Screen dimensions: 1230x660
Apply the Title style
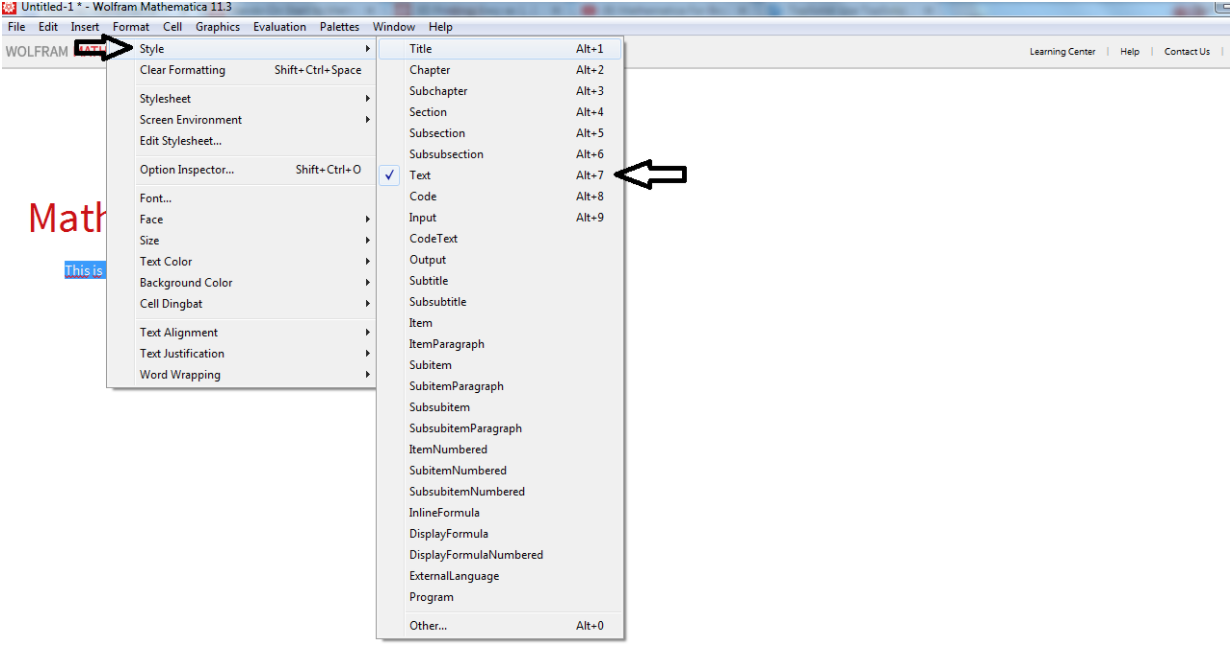tap(500, 49)
